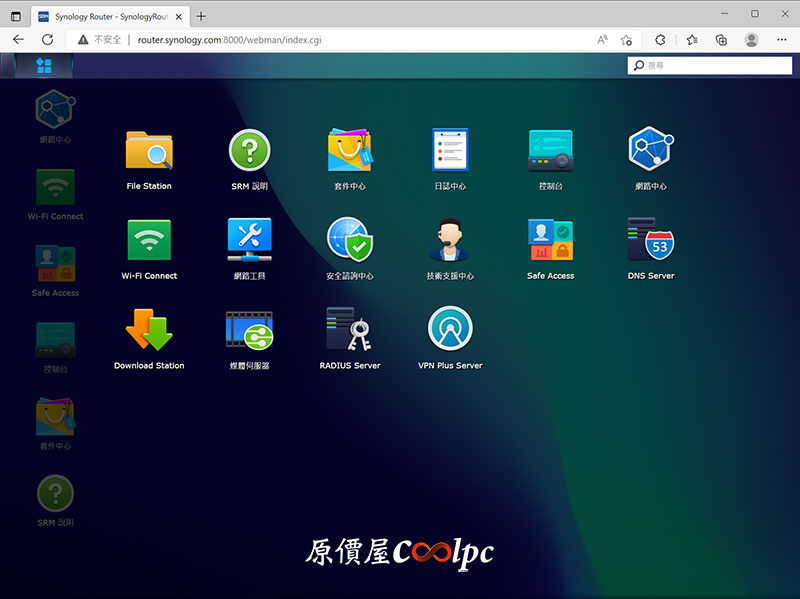Launch VPN Plus Server
800x599 pixels.
tap(450, 339)
